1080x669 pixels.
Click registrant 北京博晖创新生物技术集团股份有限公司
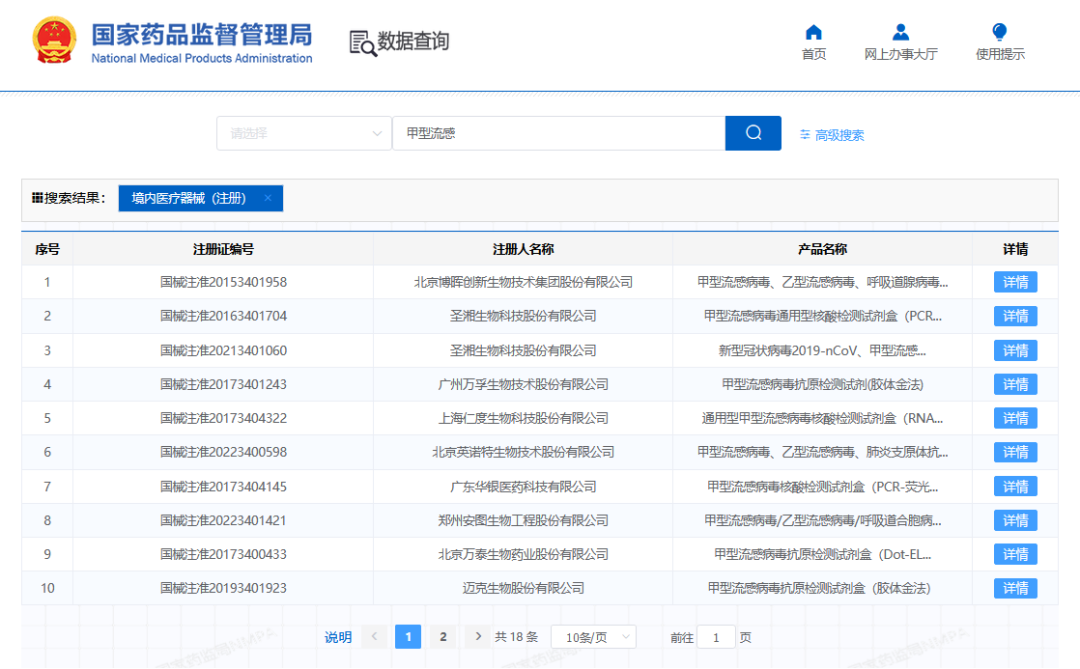click(523, 282)
